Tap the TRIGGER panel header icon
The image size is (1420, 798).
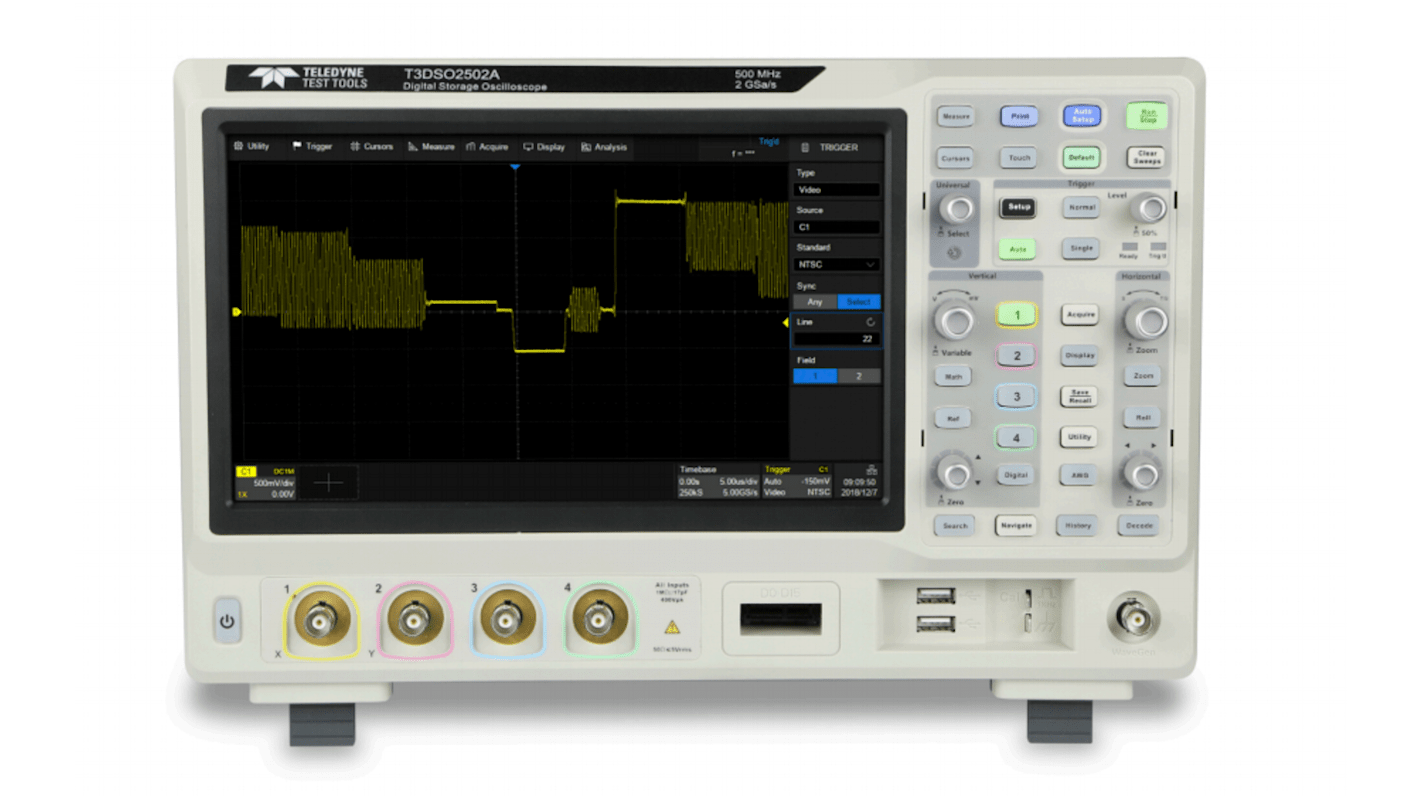805,147
